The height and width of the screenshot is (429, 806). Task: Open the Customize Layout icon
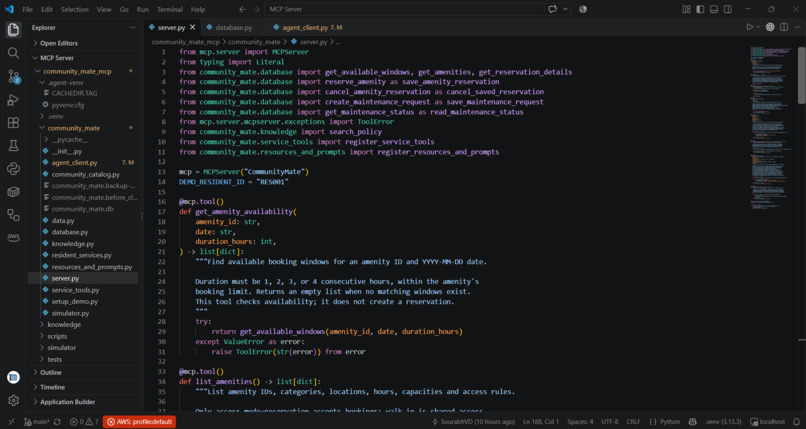tap(686, 9)
